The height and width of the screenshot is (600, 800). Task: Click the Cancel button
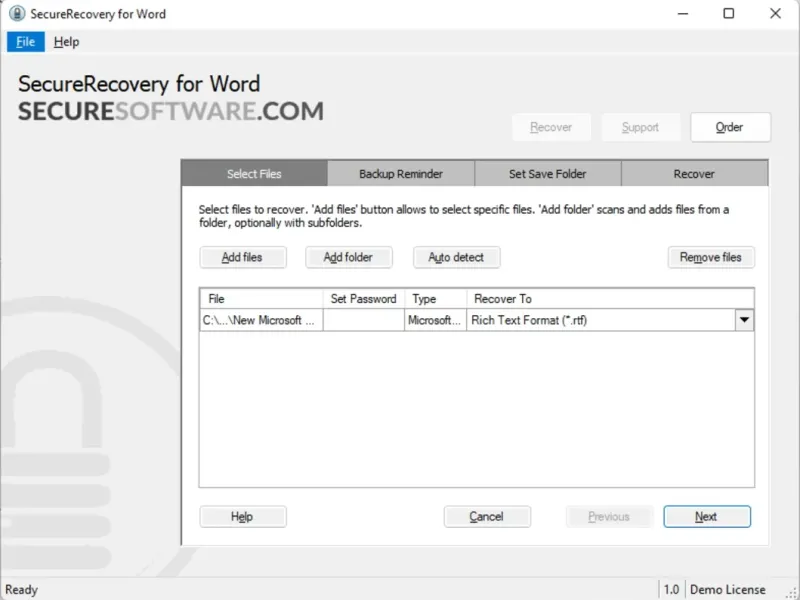point(487,516)
